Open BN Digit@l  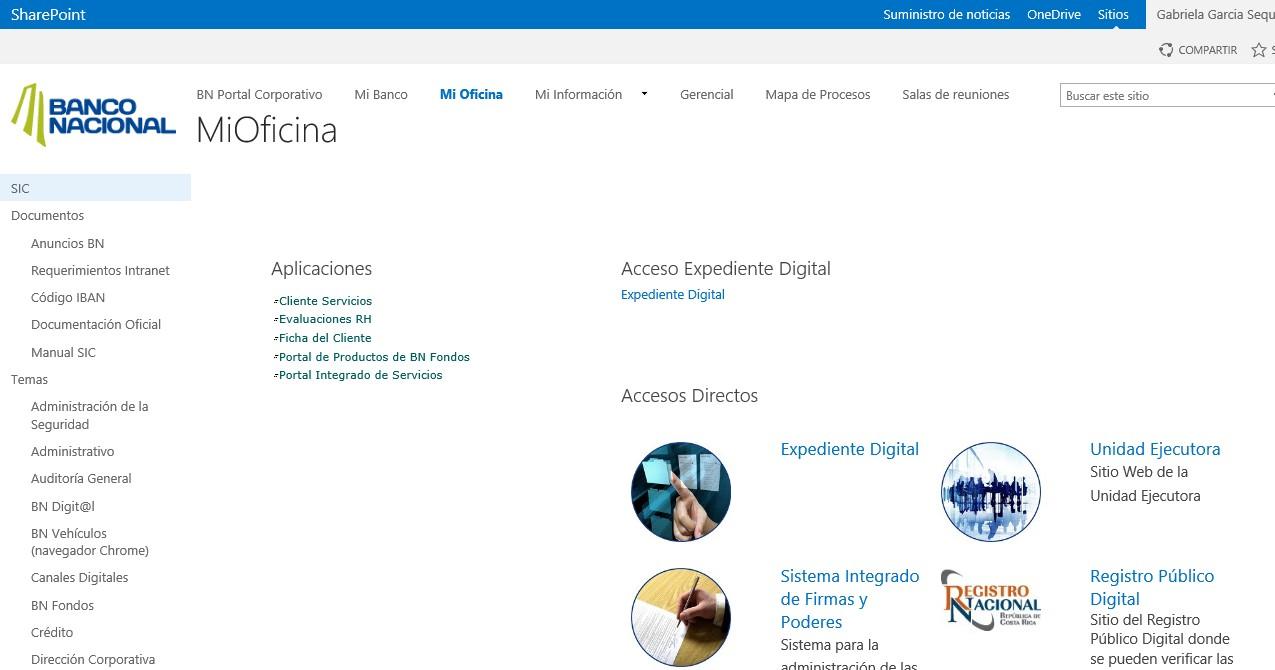[x=63, y=506]
